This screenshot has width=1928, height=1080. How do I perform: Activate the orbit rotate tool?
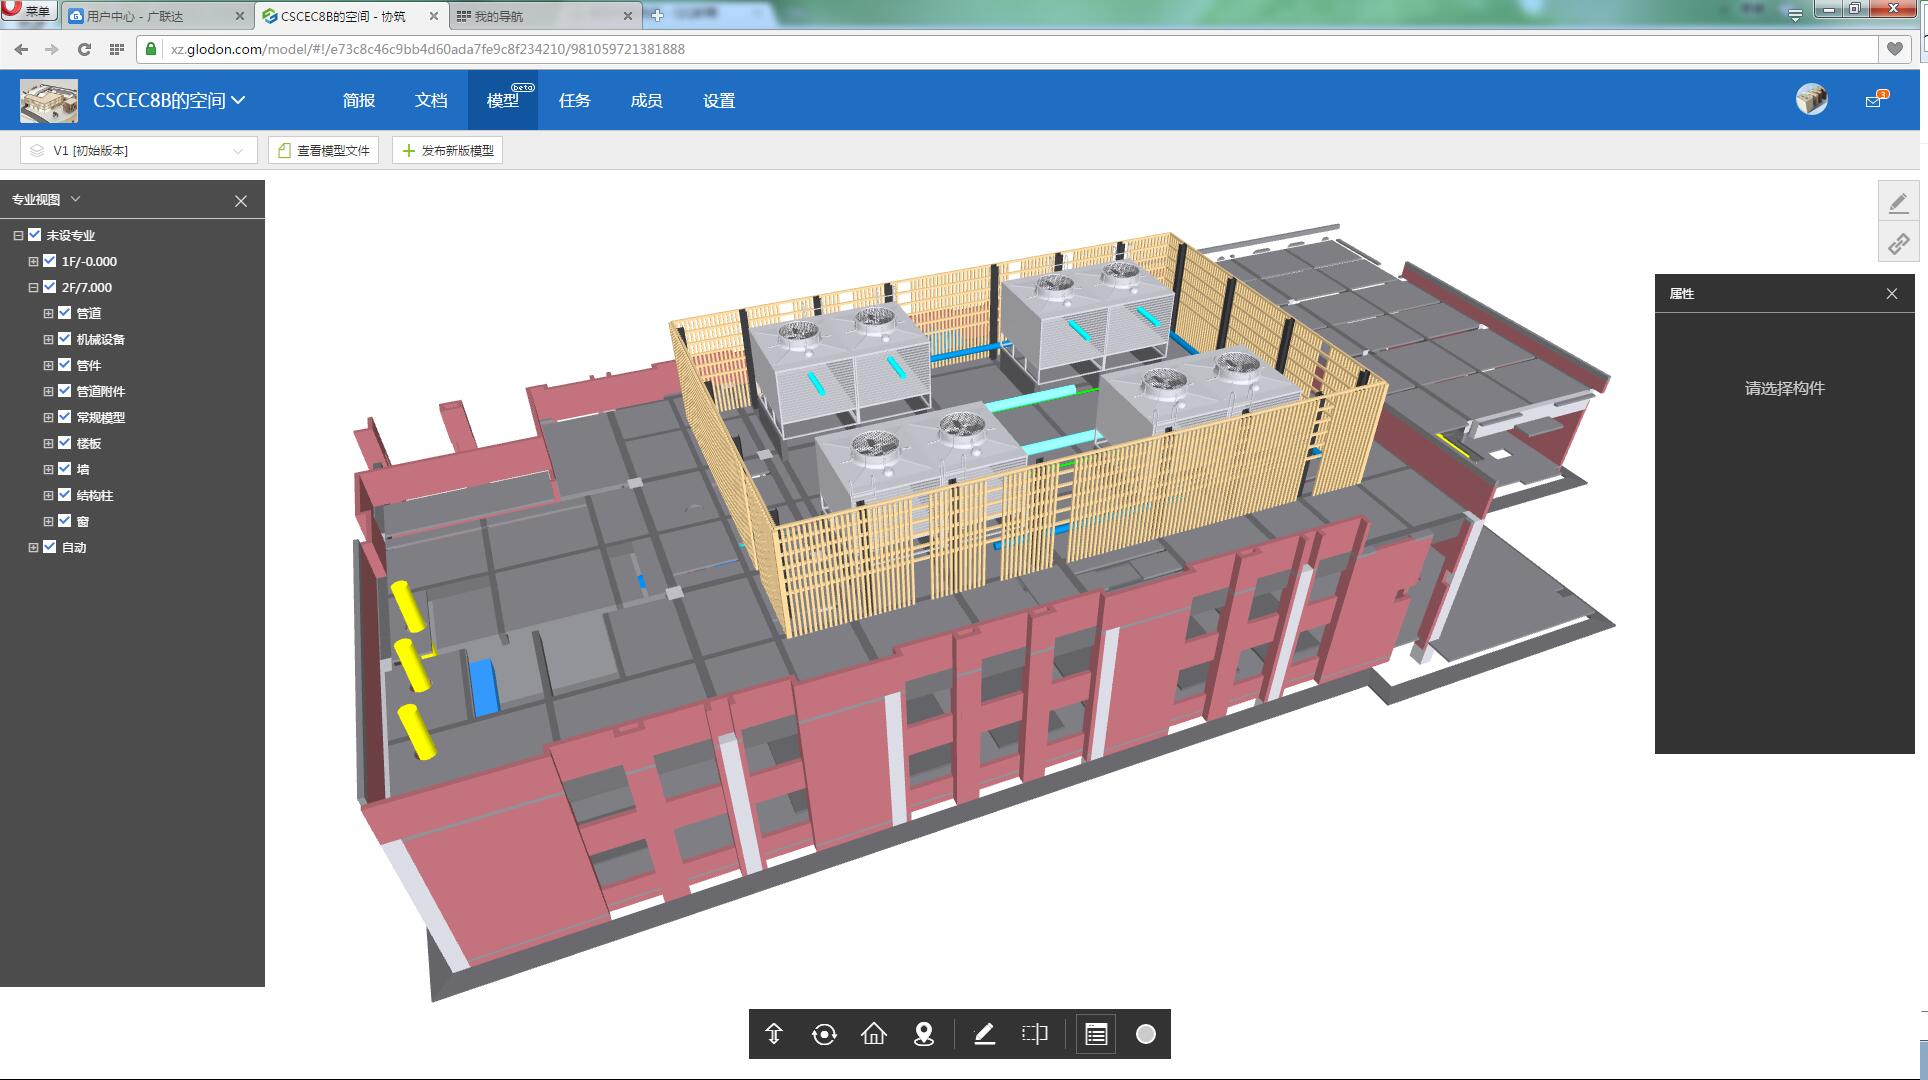[824, 1034]
